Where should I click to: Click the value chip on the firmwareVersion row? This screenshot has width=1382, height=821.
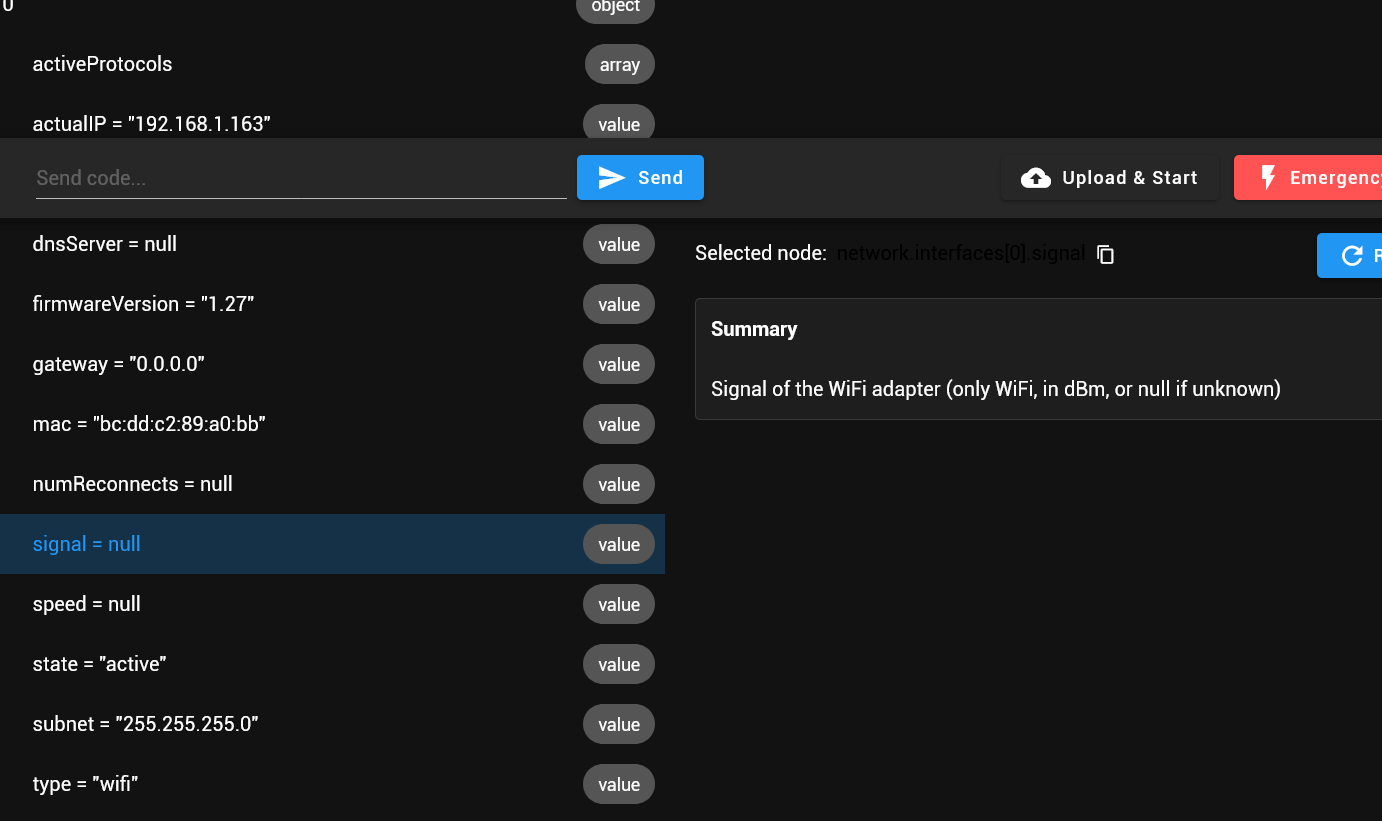point(619,304)
